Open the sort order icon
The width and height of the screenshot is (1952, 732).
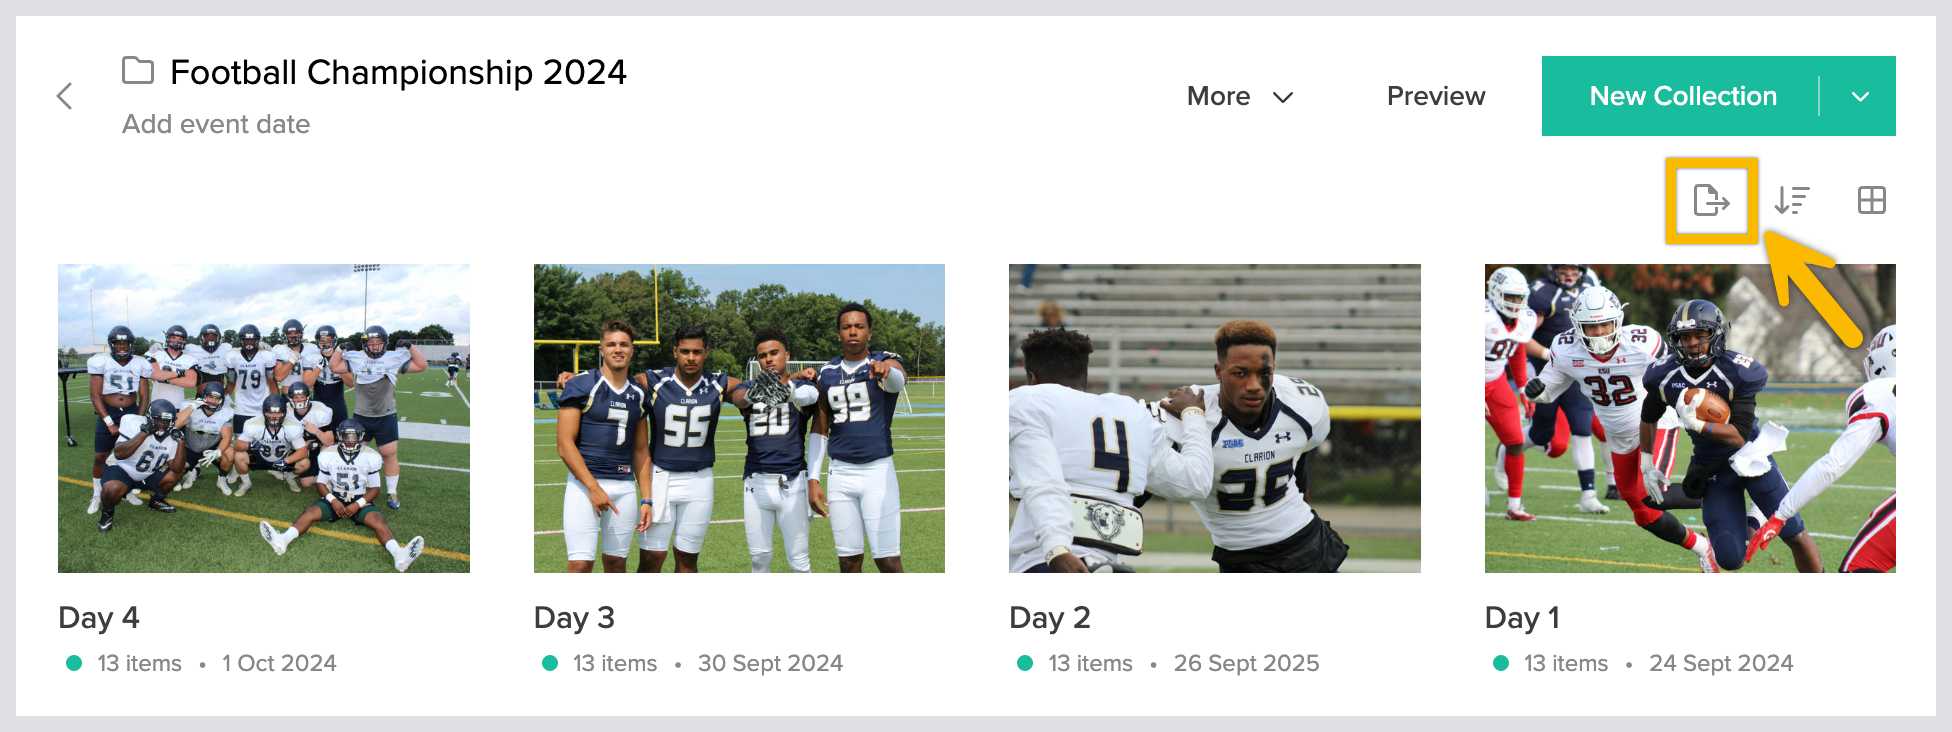coord(1792,200)
